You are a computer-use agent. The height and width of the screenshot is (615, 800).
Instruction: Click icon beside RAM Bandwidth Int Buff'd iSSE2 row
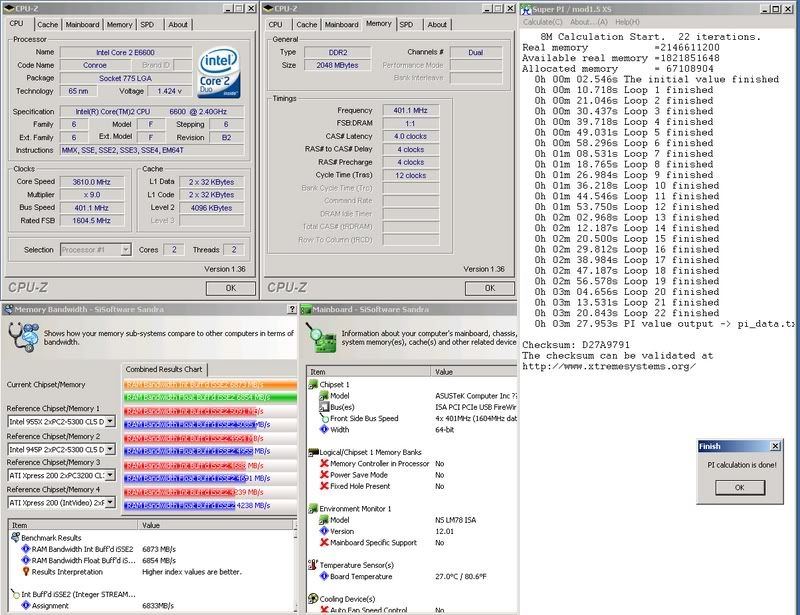coord(26,549)
